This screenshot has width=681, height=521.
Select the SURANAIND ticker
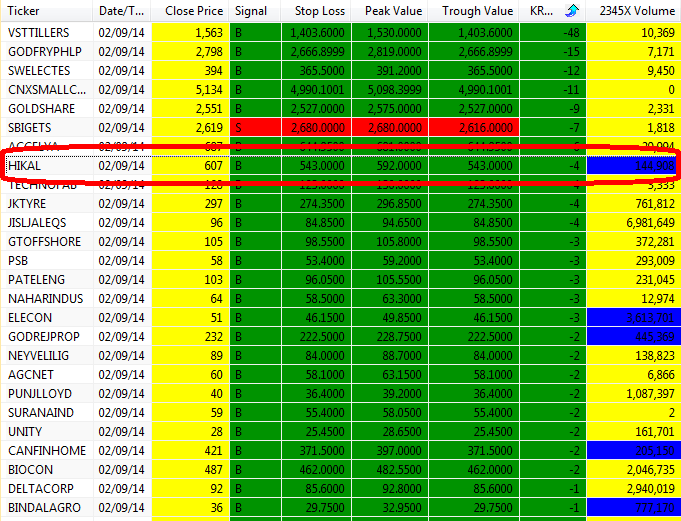click(x=41, y=413)
